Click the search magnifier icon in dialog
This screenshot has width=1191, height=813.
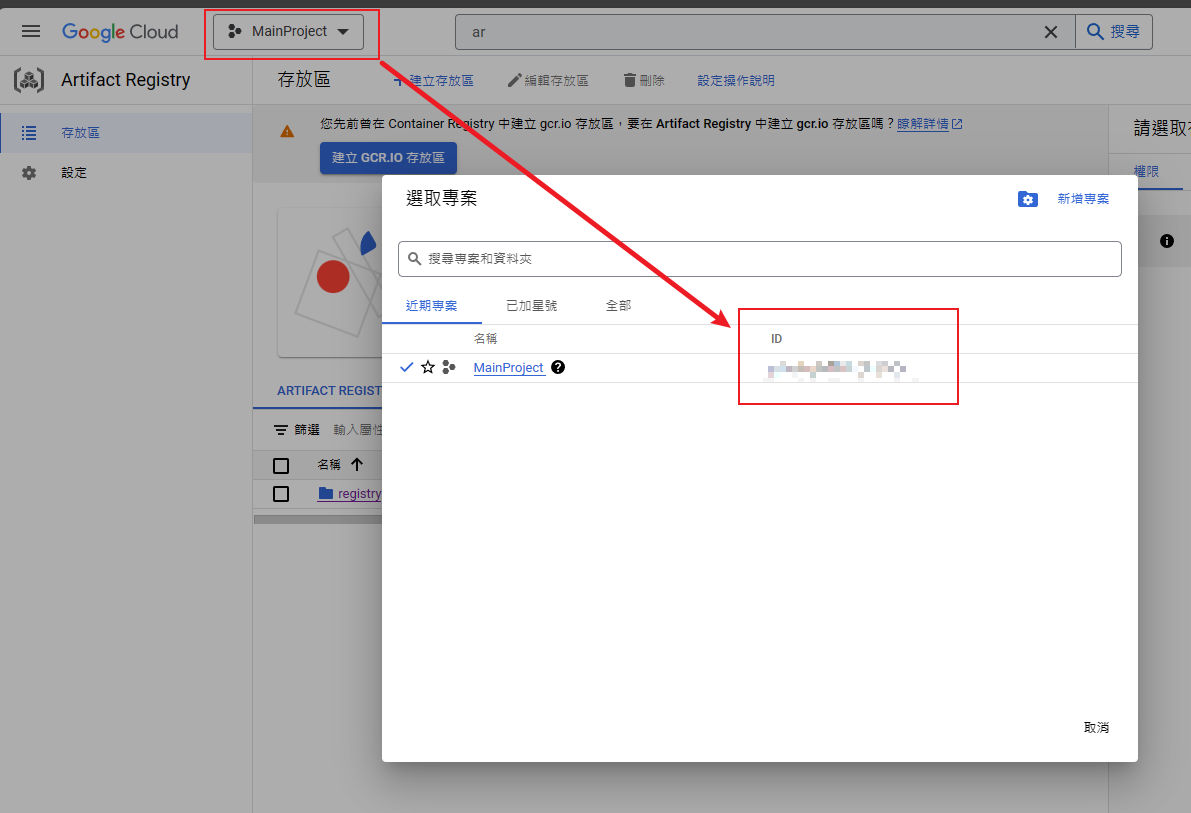pos(414,259)
